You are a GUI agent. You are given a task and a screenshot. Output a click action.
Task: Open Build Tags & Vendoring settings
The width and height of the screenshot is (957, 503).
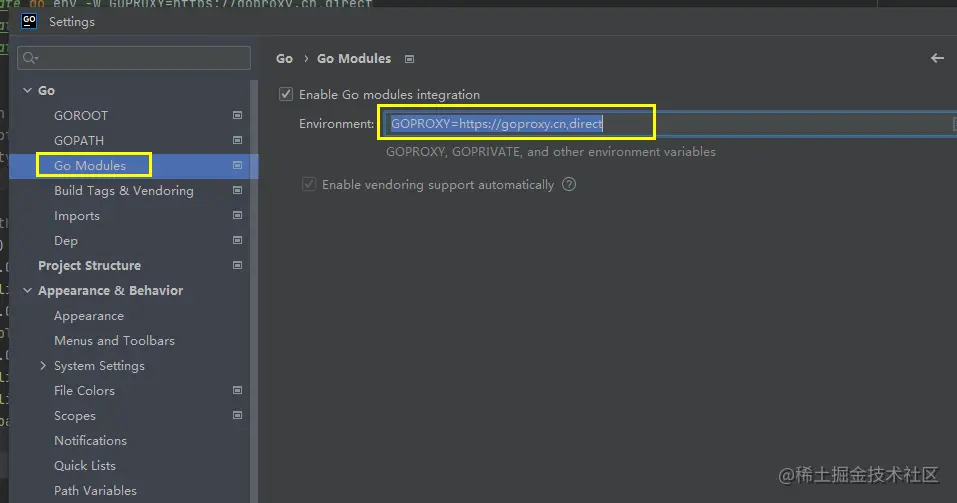[x=124, y=190]
